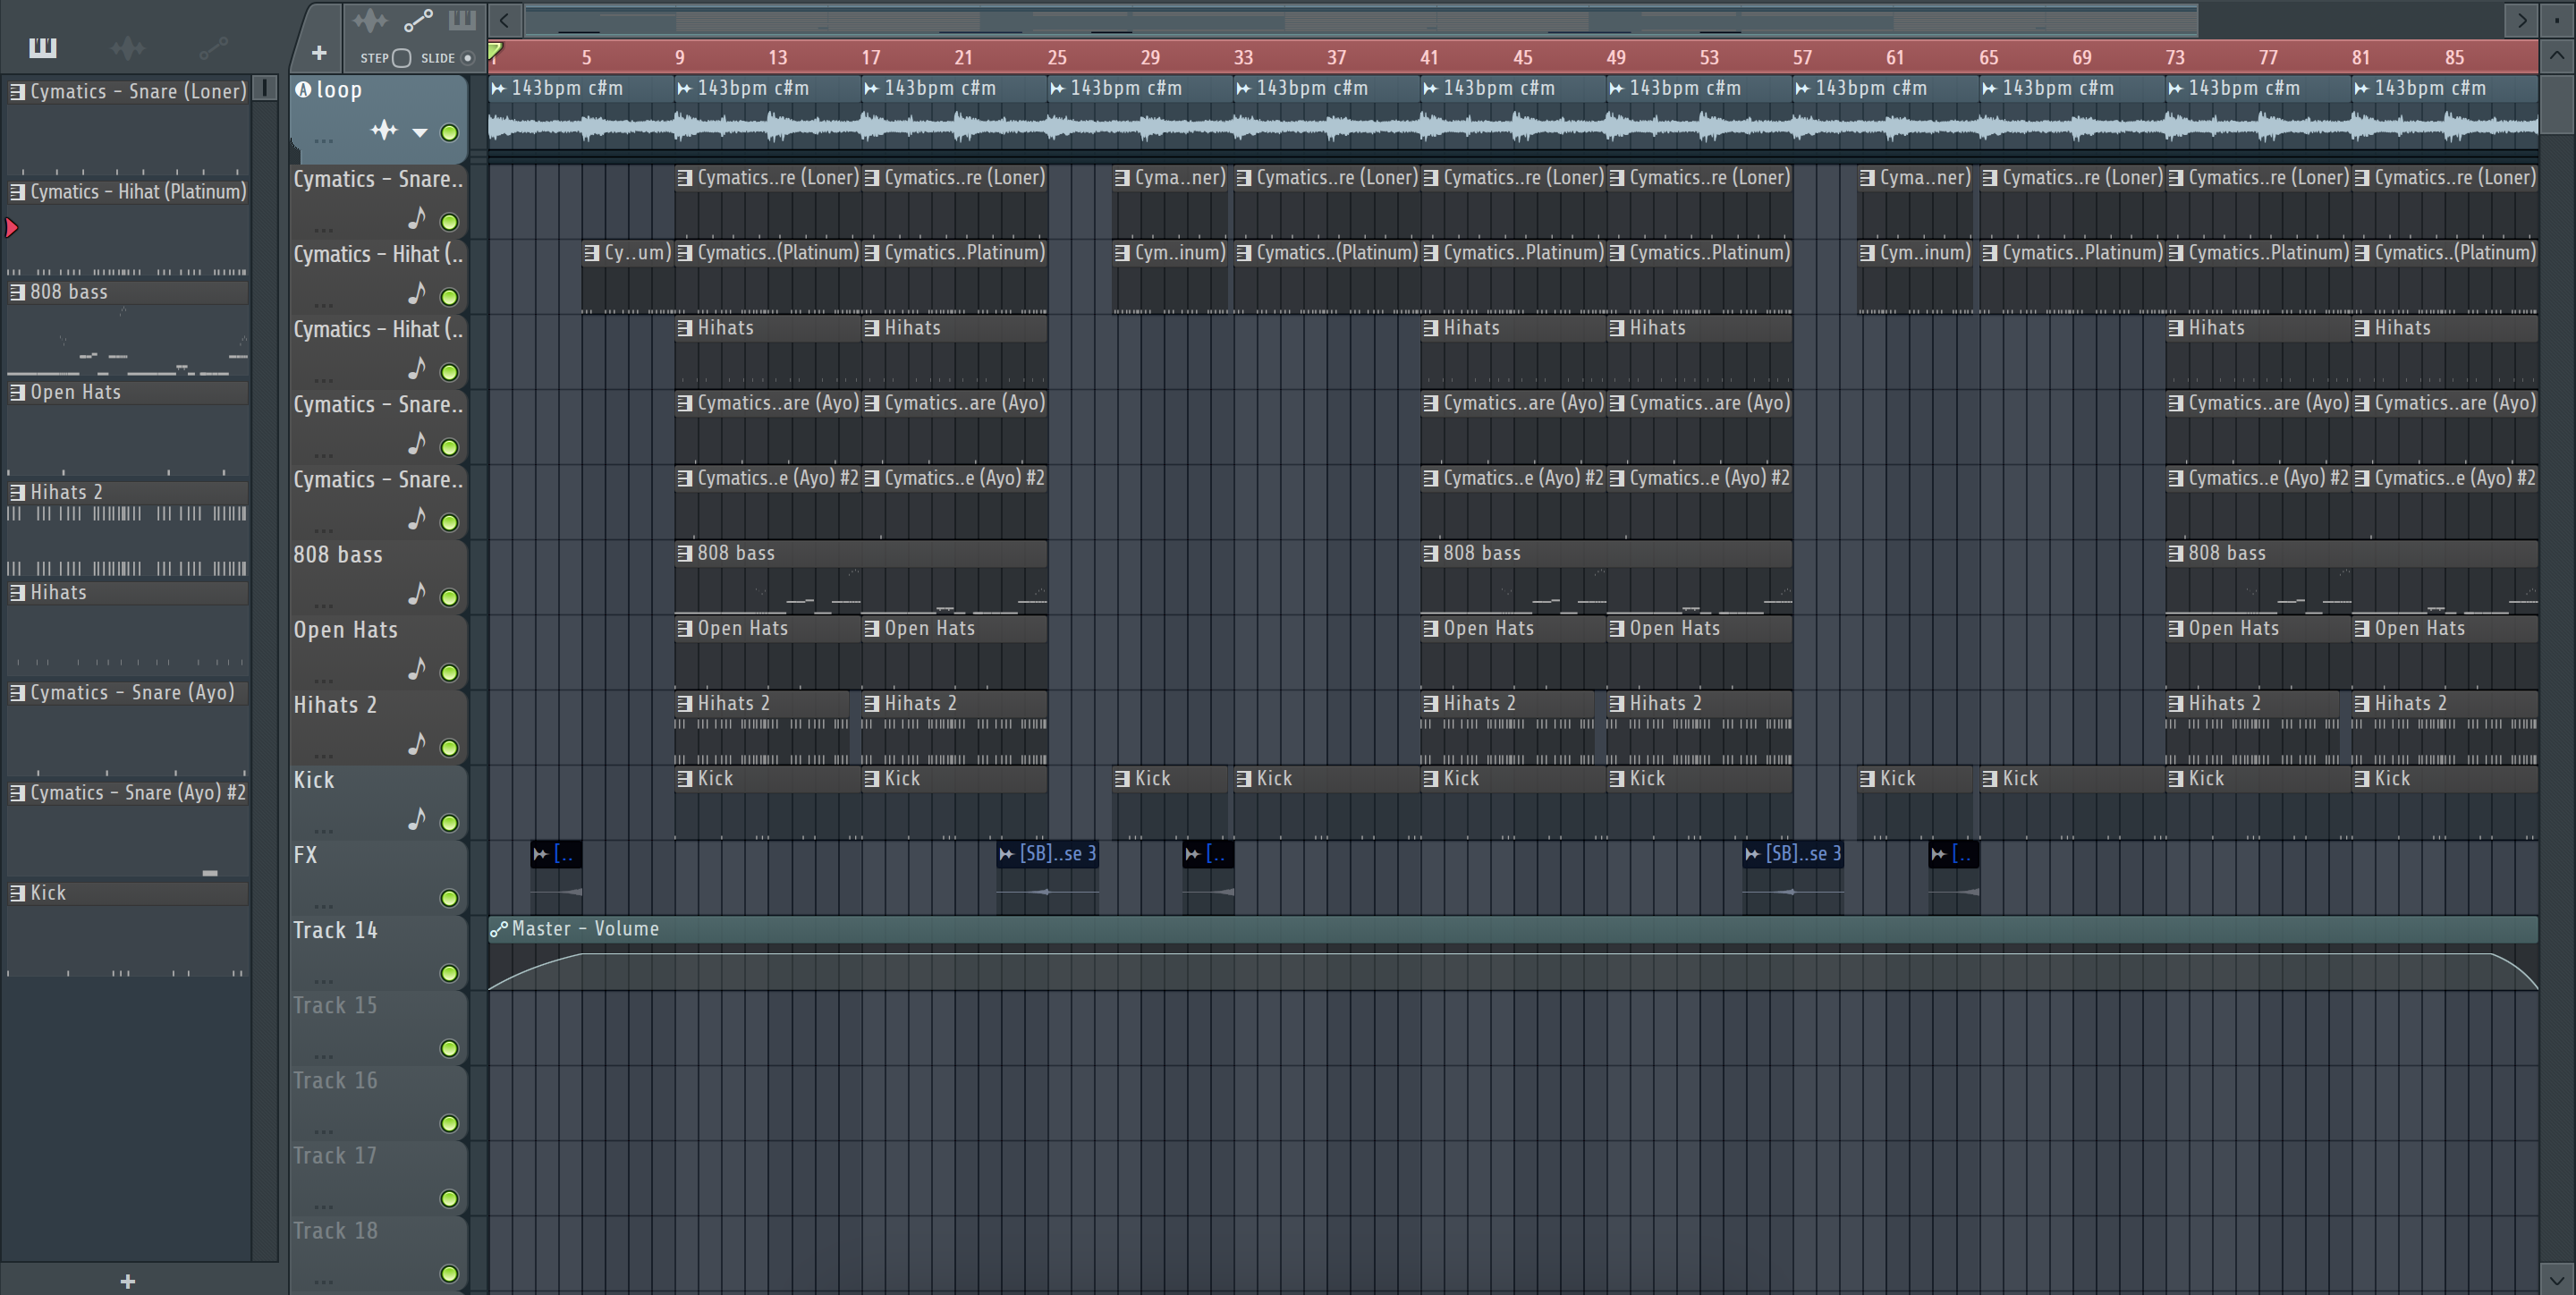The image size is (2576, 1295).
Task: Click the note icon on Hihats 2 track
Action: pos(417,744)
